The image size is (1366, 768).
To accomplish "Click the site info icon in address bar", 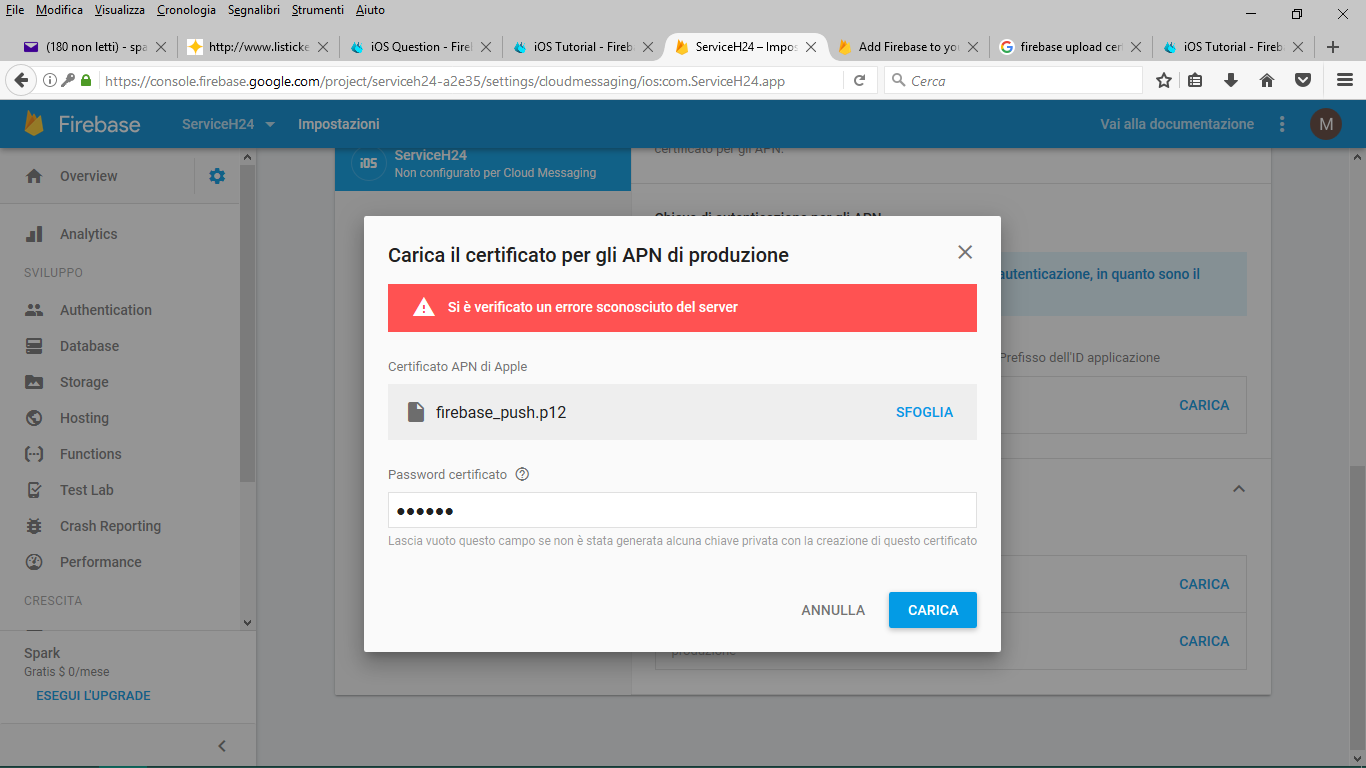I will coord(49,81).
